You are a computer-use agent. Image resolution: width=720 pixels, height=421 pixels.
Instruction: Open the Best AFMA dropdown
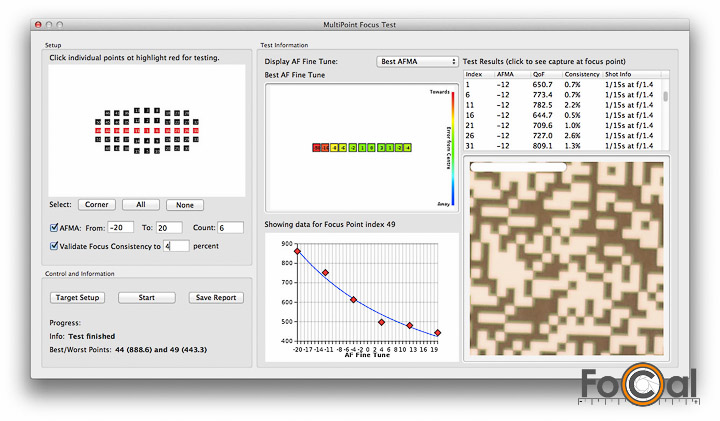click(x=417, y=62)
